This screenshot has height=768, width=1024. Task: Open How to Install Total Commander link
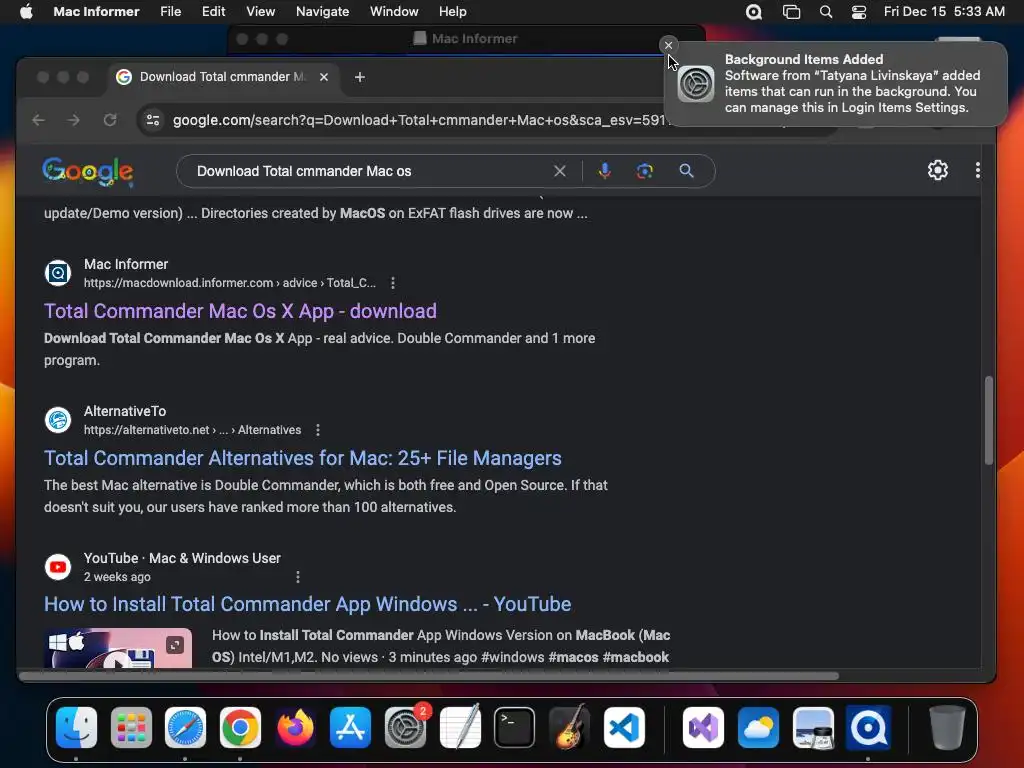[x=307, y=604]
